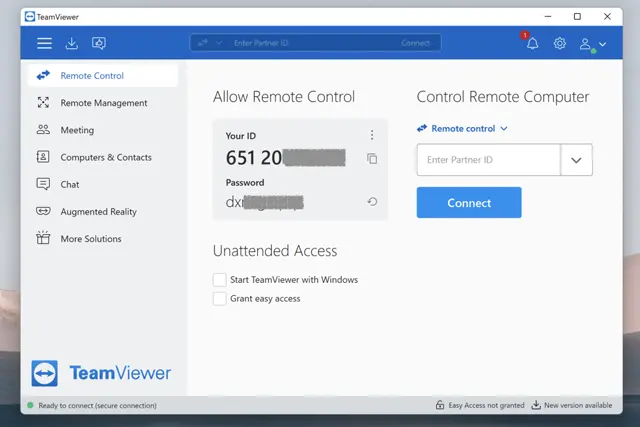640x427 pixels.
Task: Click the Remote Control arrows icon in the sidebar
Action: coord(43,75)
